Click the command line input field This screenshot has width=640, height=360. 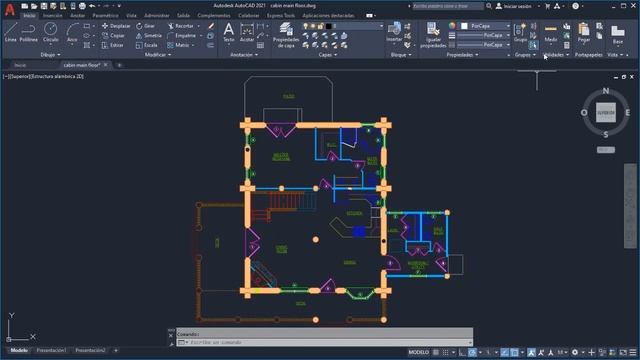pos(324,342)
